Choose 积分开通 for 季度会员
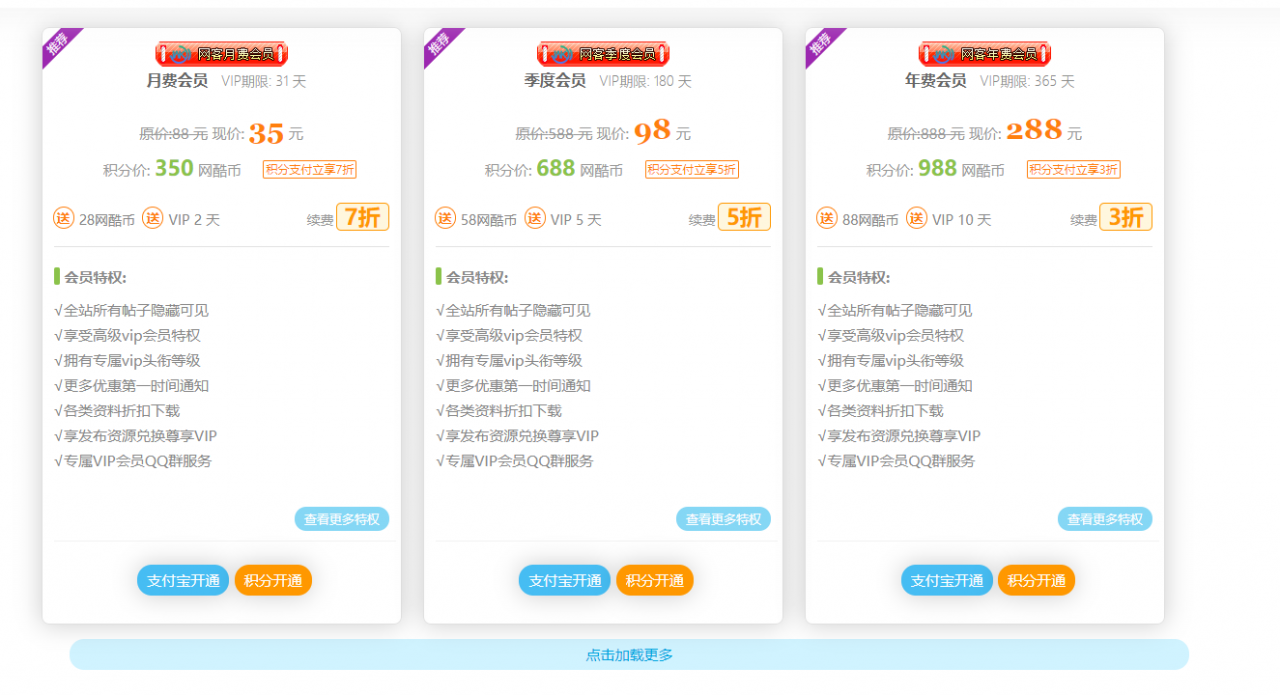 point(655,580)
